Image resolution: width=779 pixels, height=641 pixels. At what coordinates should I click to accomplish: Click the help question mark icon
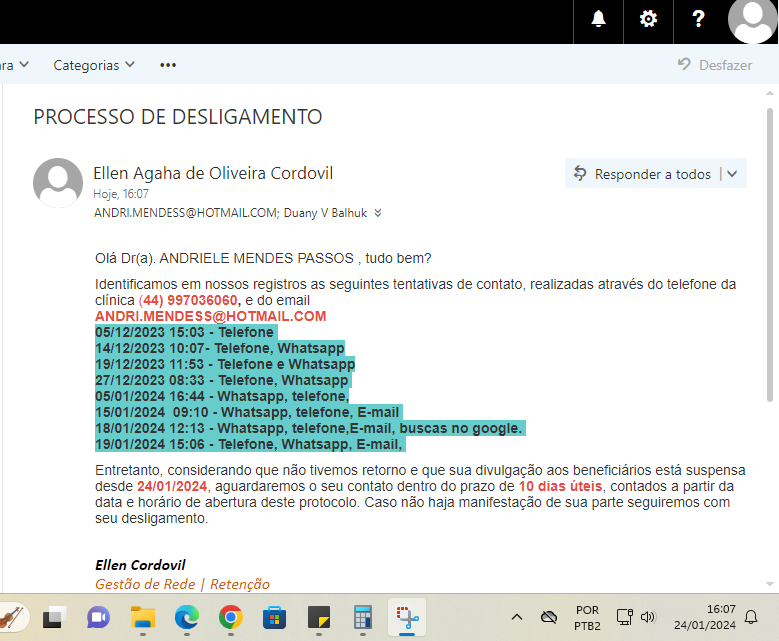click(698, 19)
